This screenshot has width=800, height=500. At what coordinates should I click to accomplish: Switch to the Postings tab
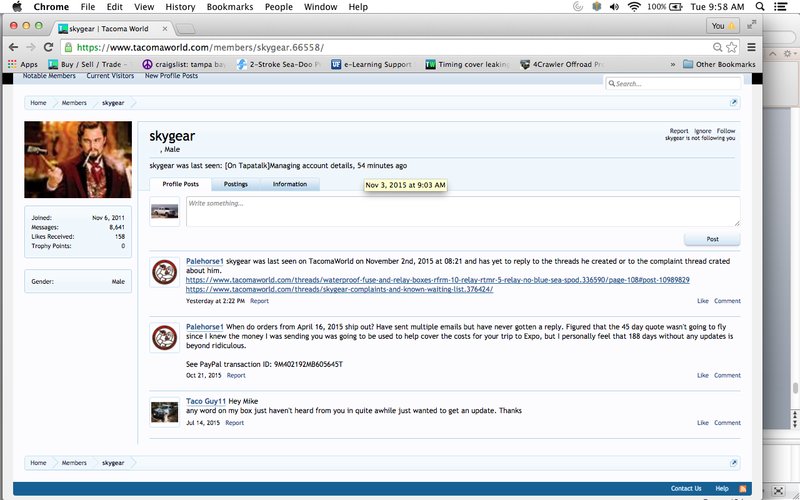tap(236, 184)
